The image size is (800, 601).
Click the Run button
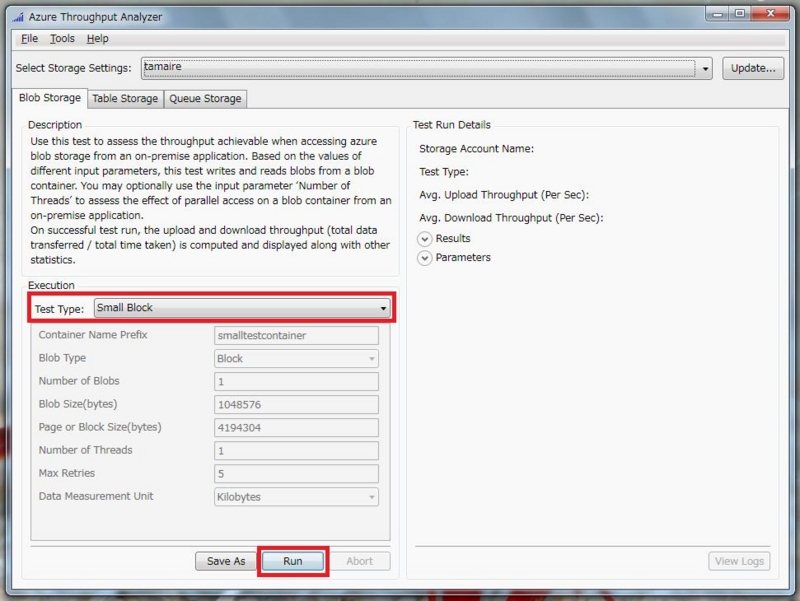tap(293, 561)
